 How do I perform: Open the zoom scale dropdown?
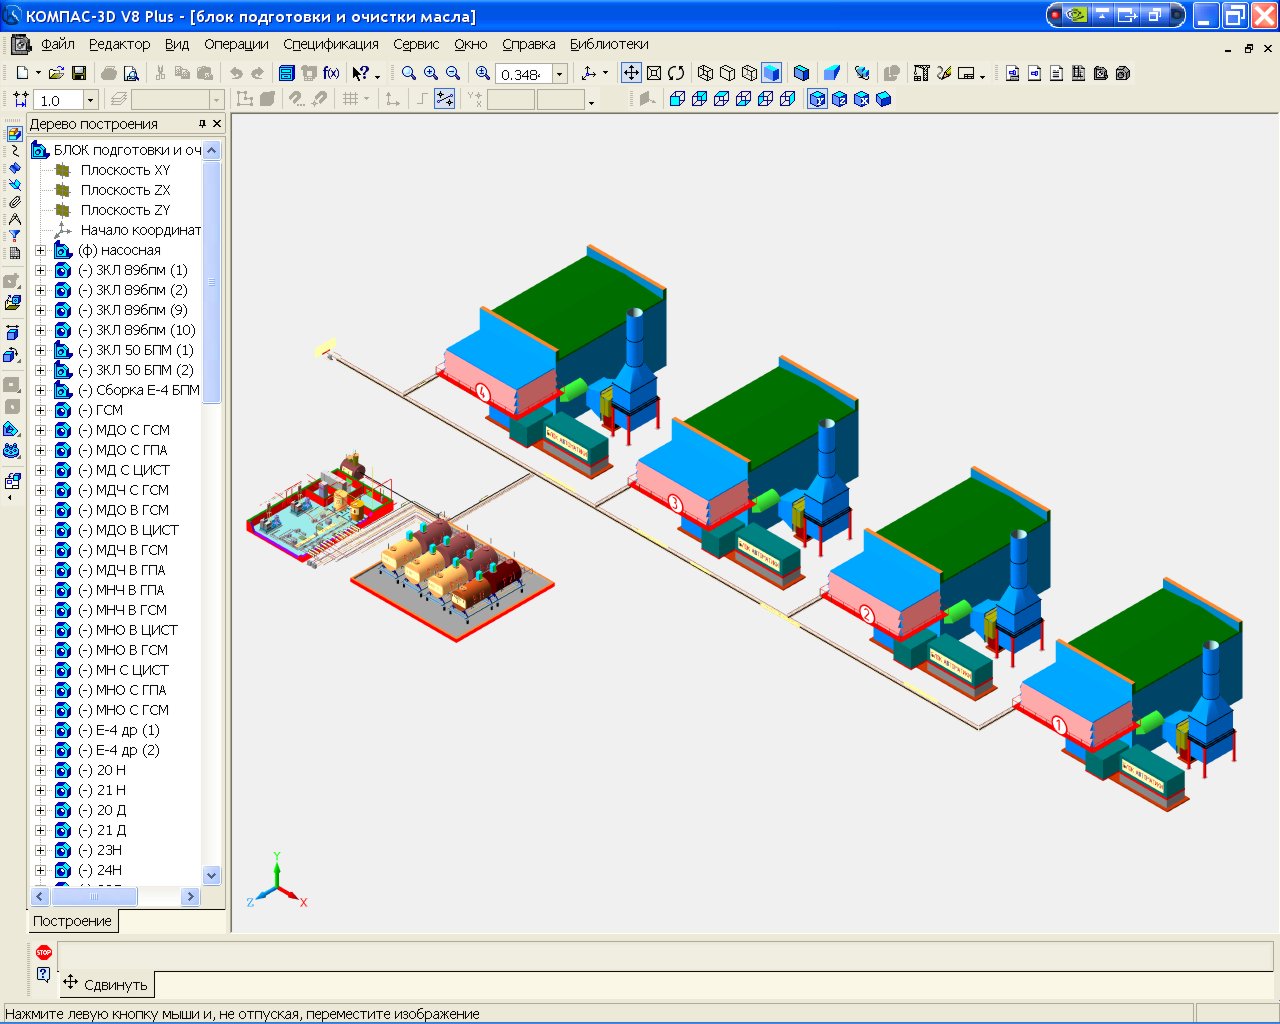tap(560, 74)
